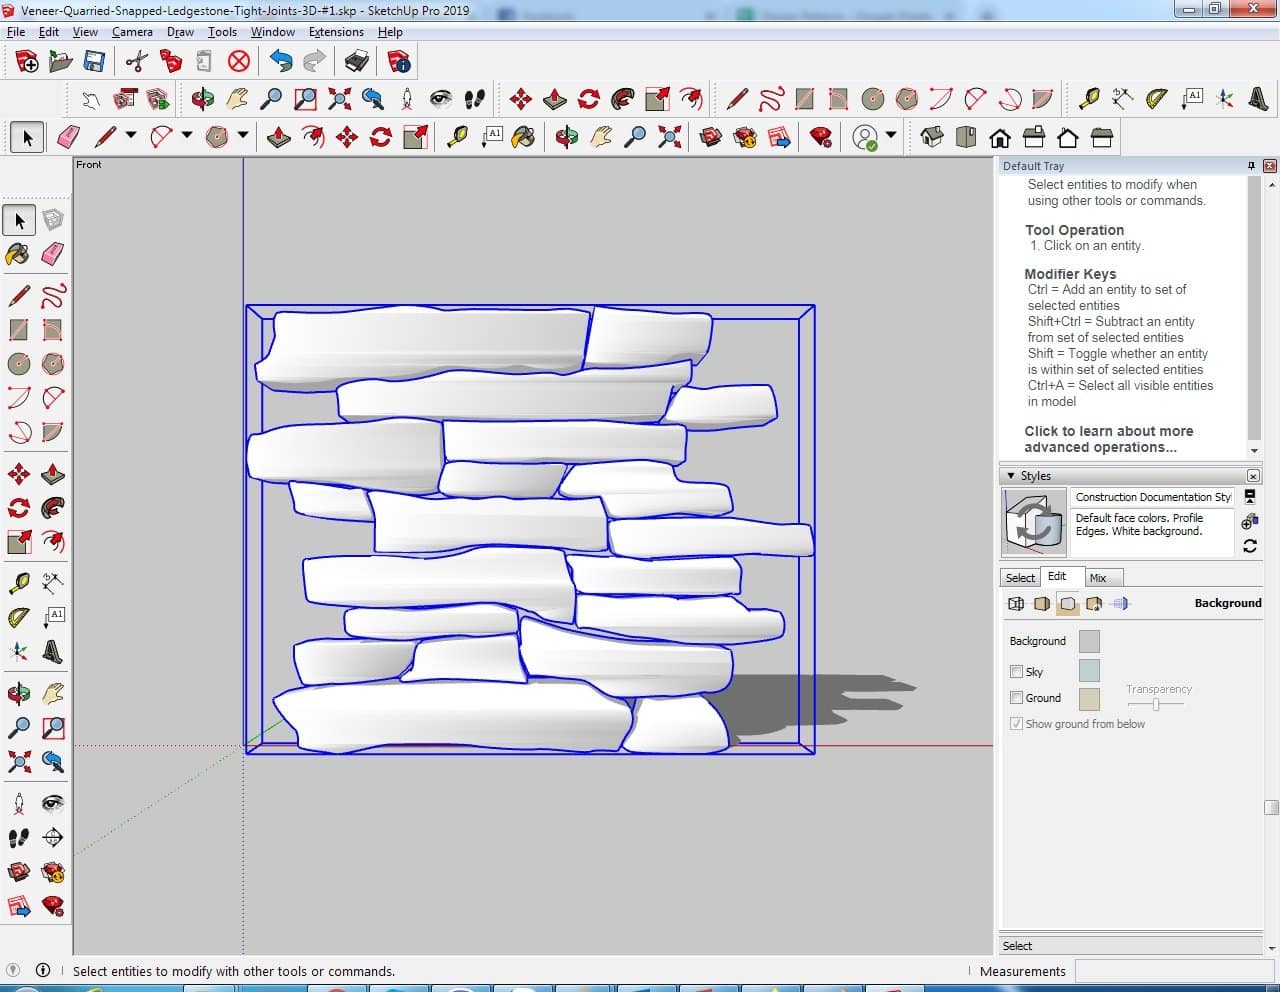Expand the pencil line tool dropdown
The height and width of the screenshot is (992, 1280).
pos(130,136)
